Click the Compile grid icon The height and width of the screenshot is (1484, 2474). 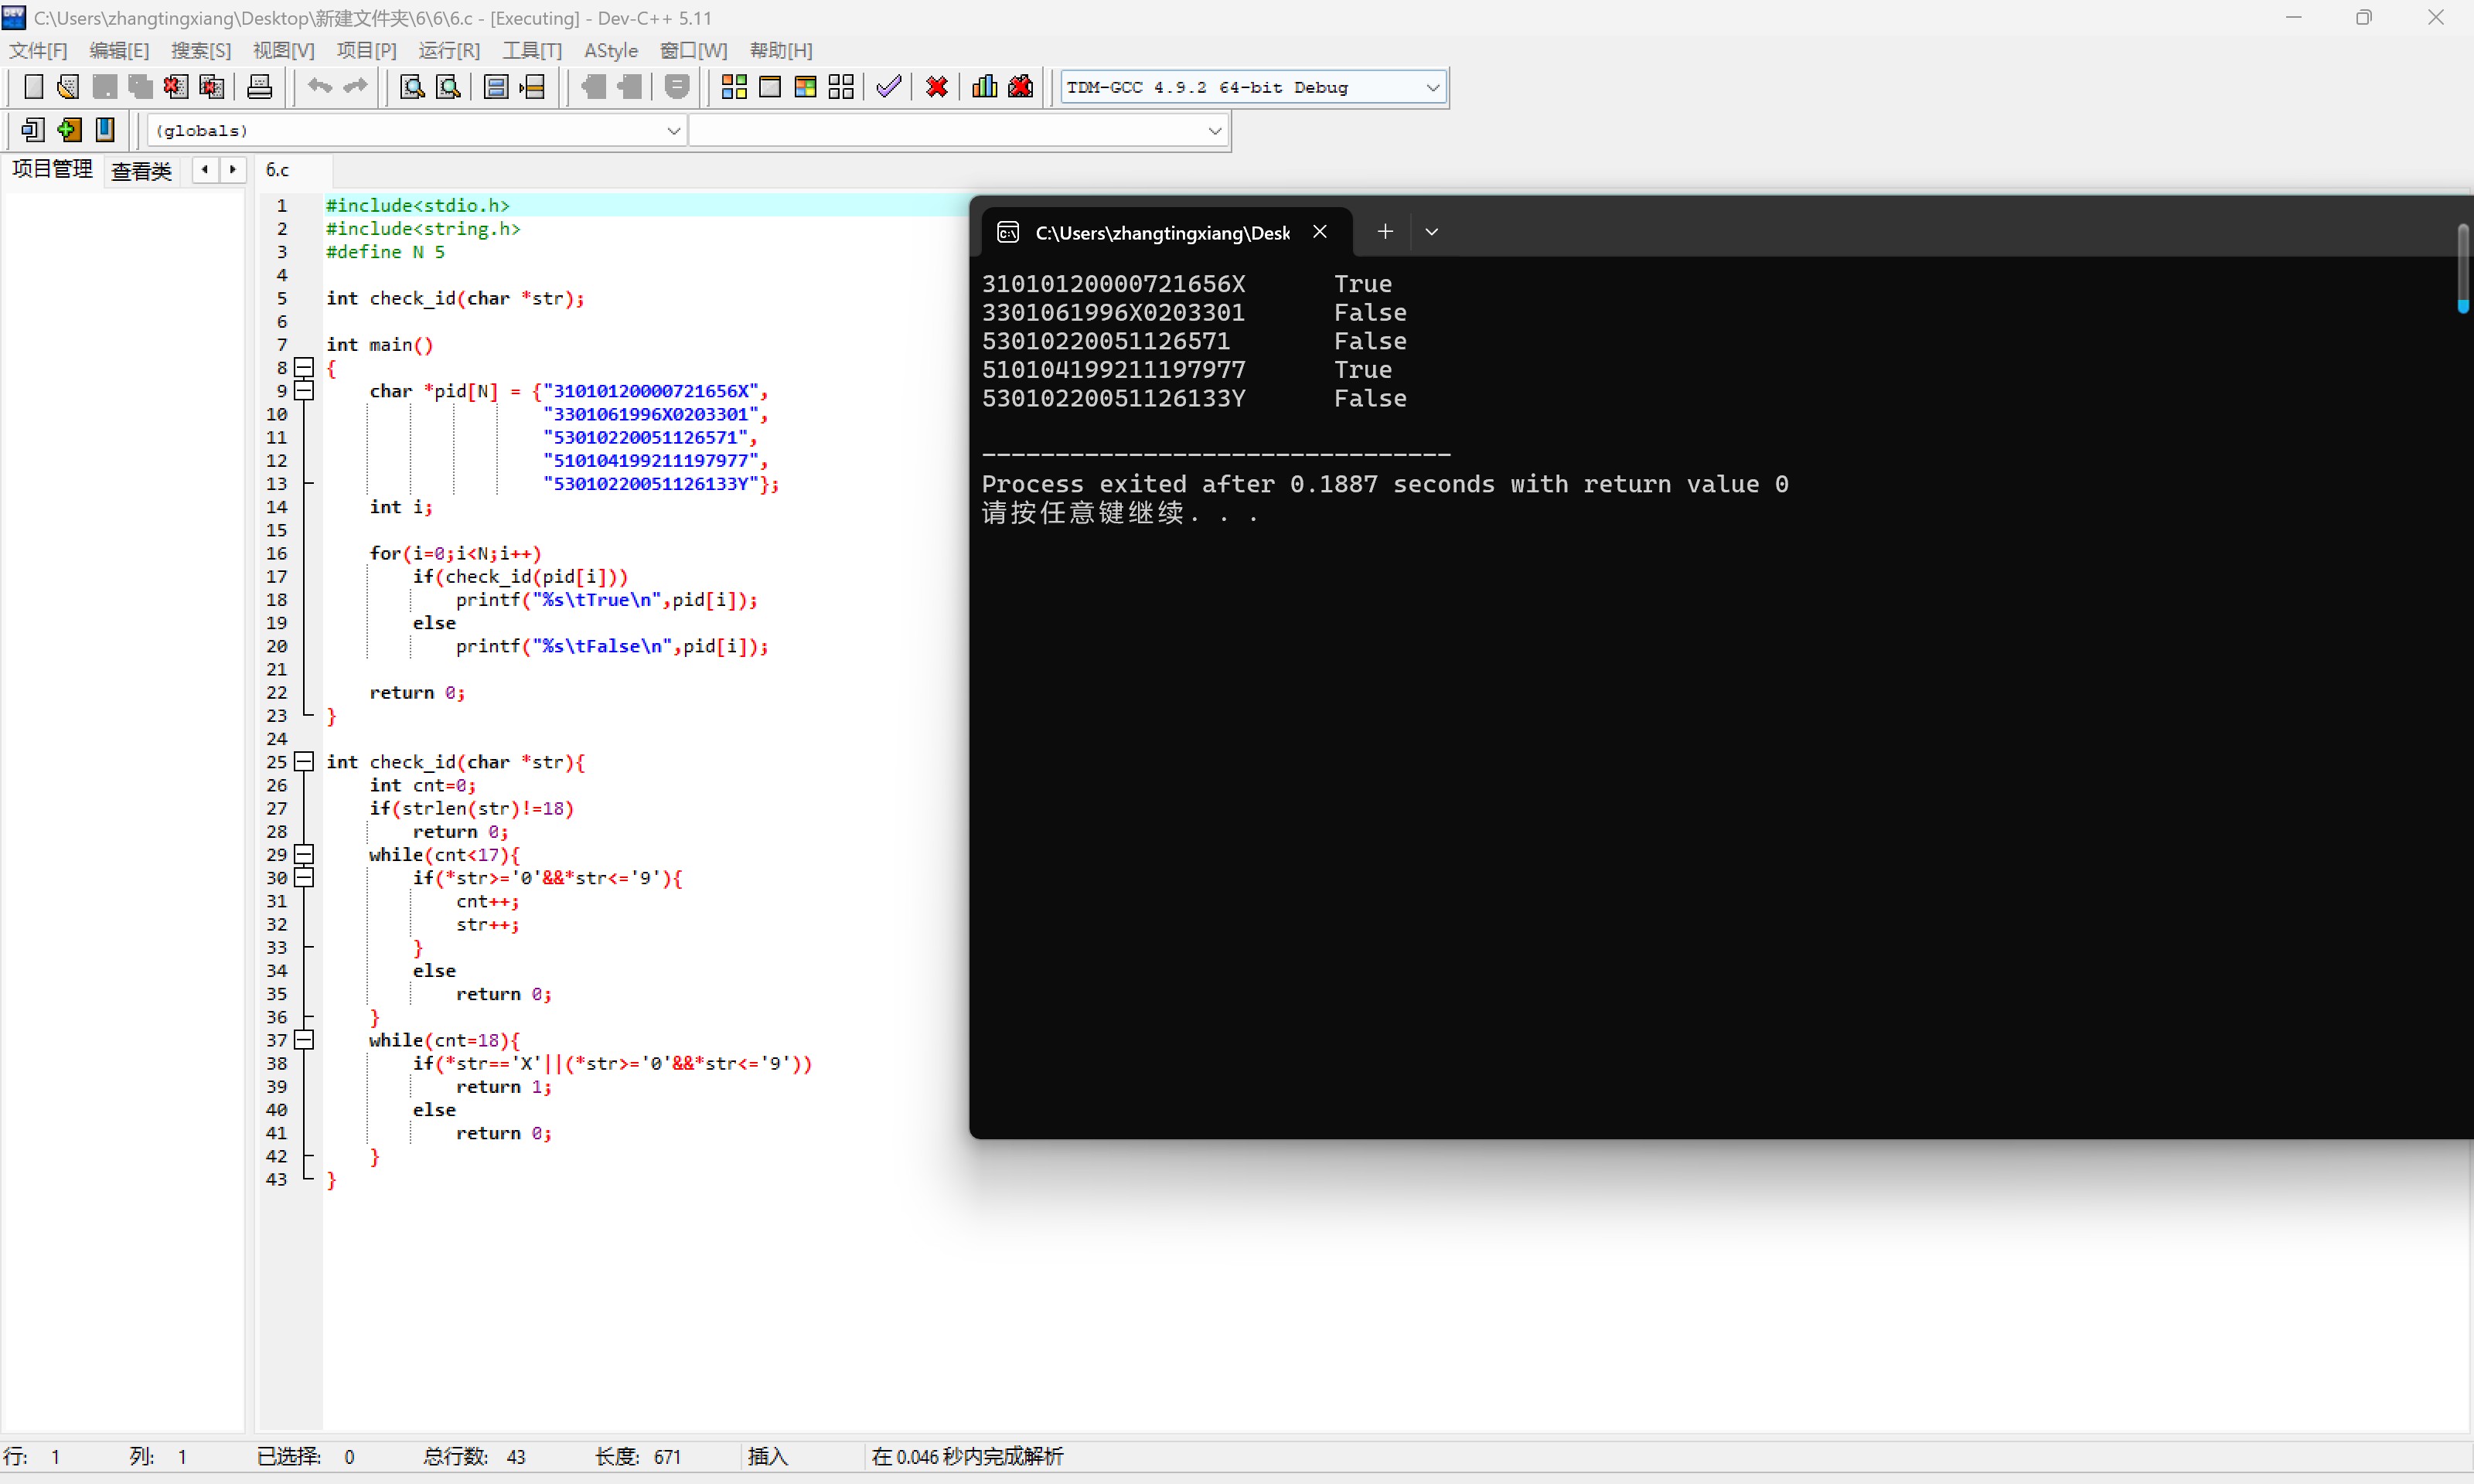[x=734, y=87]
